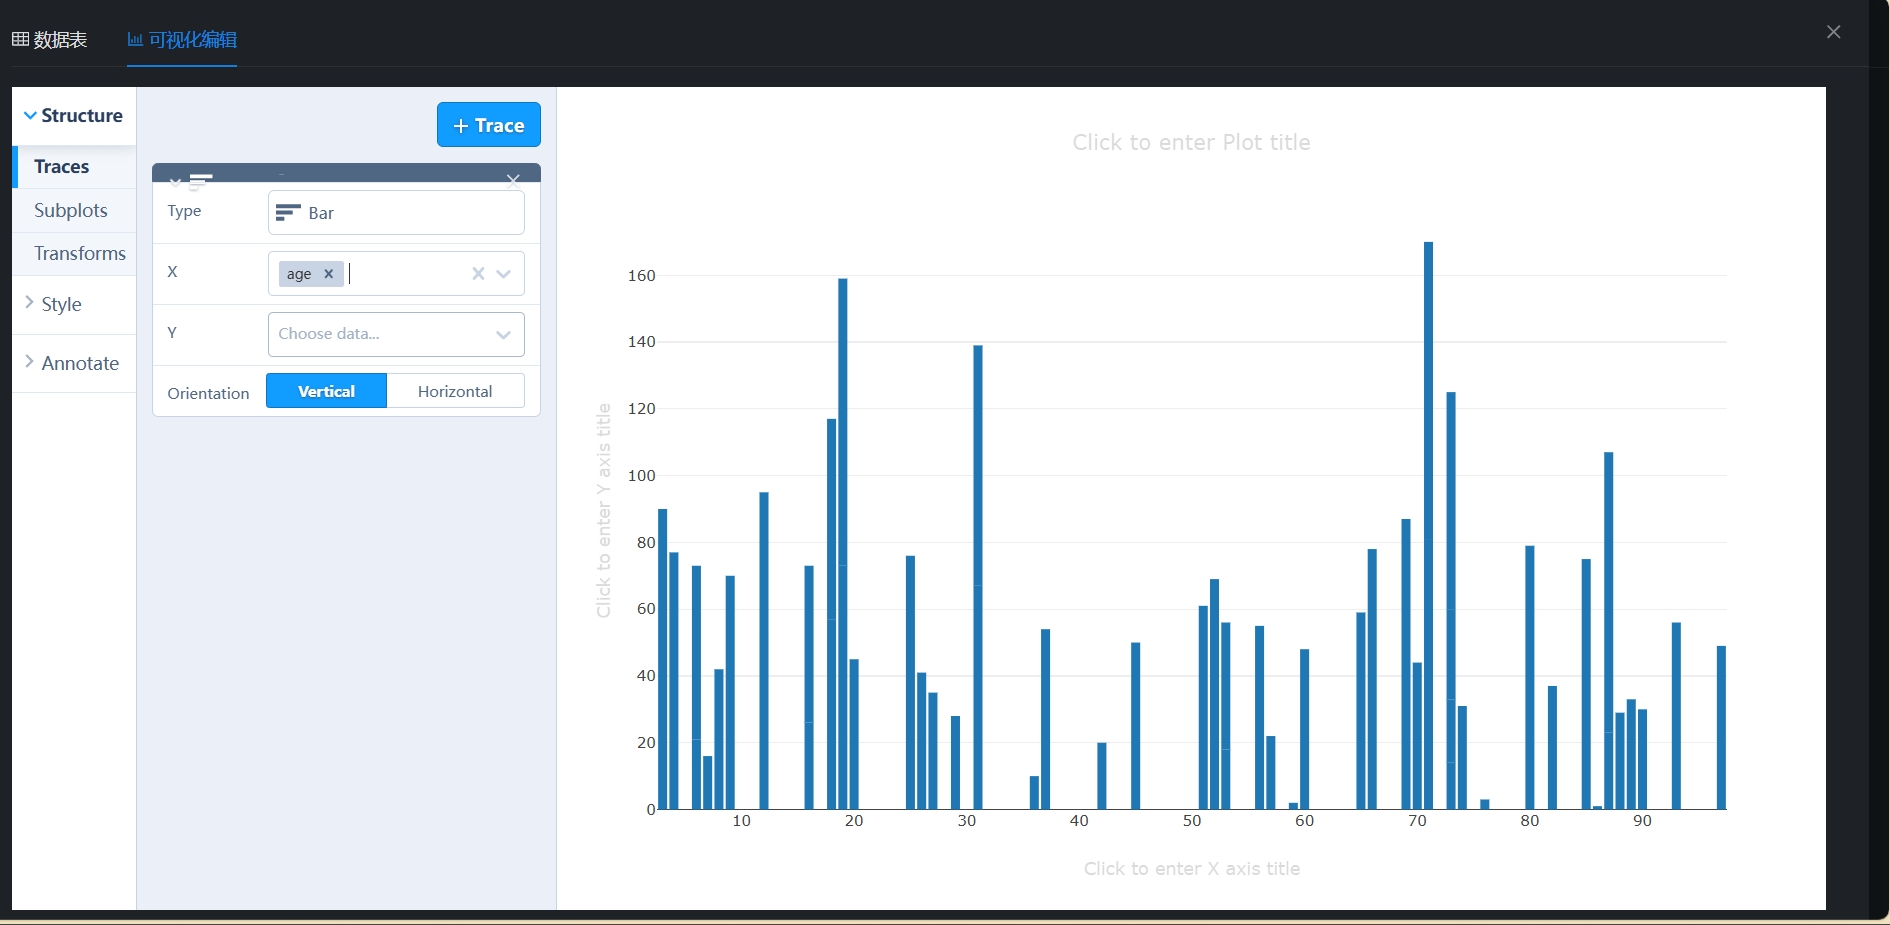Click the data table grid icon

pos(20,40)
